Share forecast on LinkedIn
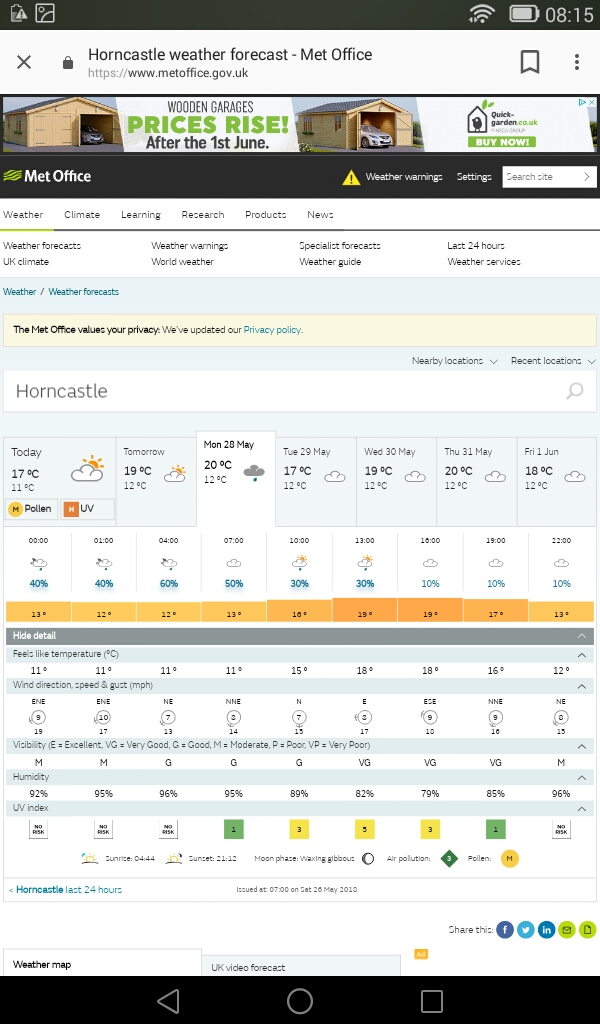Viewport: 600px width, 1024px height. 546,929
